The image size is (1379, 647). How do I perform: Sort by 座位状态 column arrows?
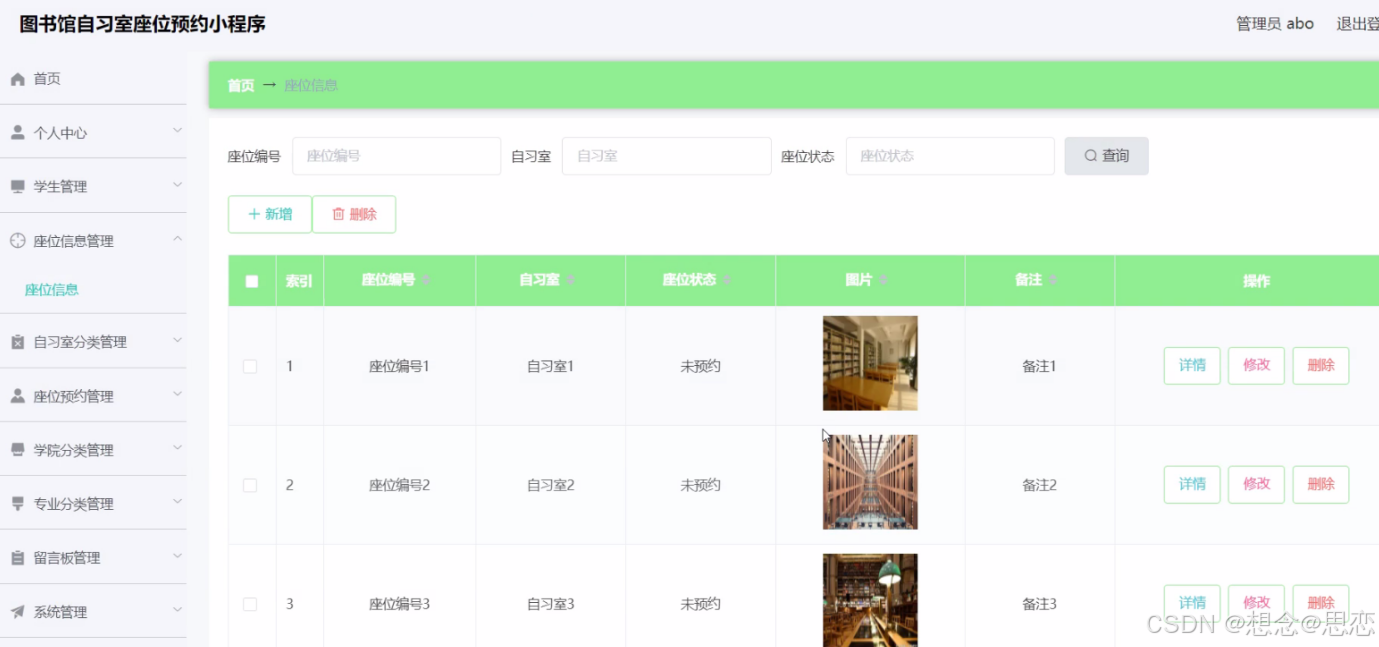728,280
